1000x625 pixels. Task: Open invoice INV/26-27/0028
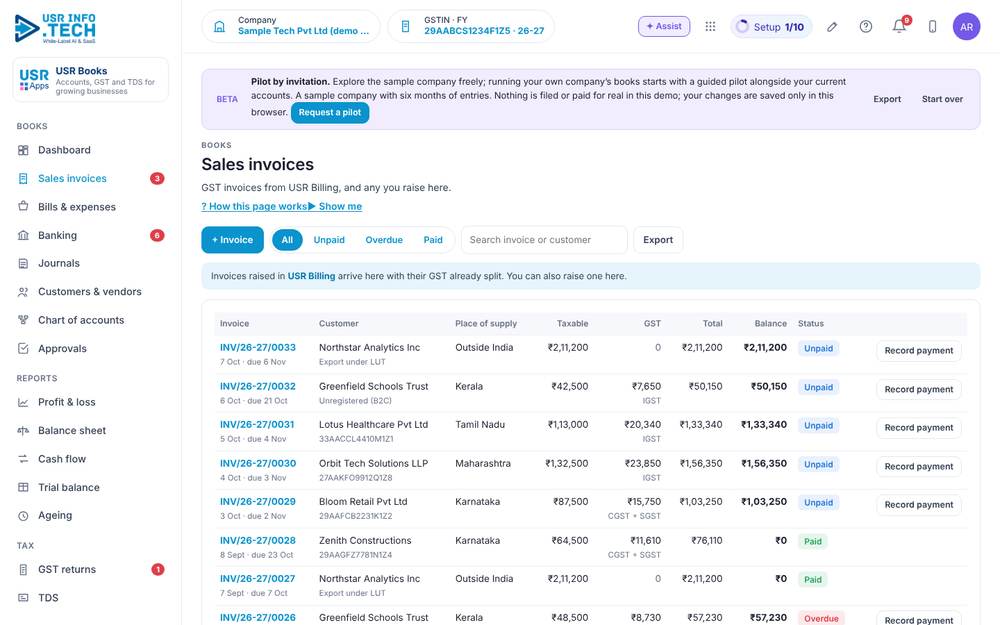[258, 541]
